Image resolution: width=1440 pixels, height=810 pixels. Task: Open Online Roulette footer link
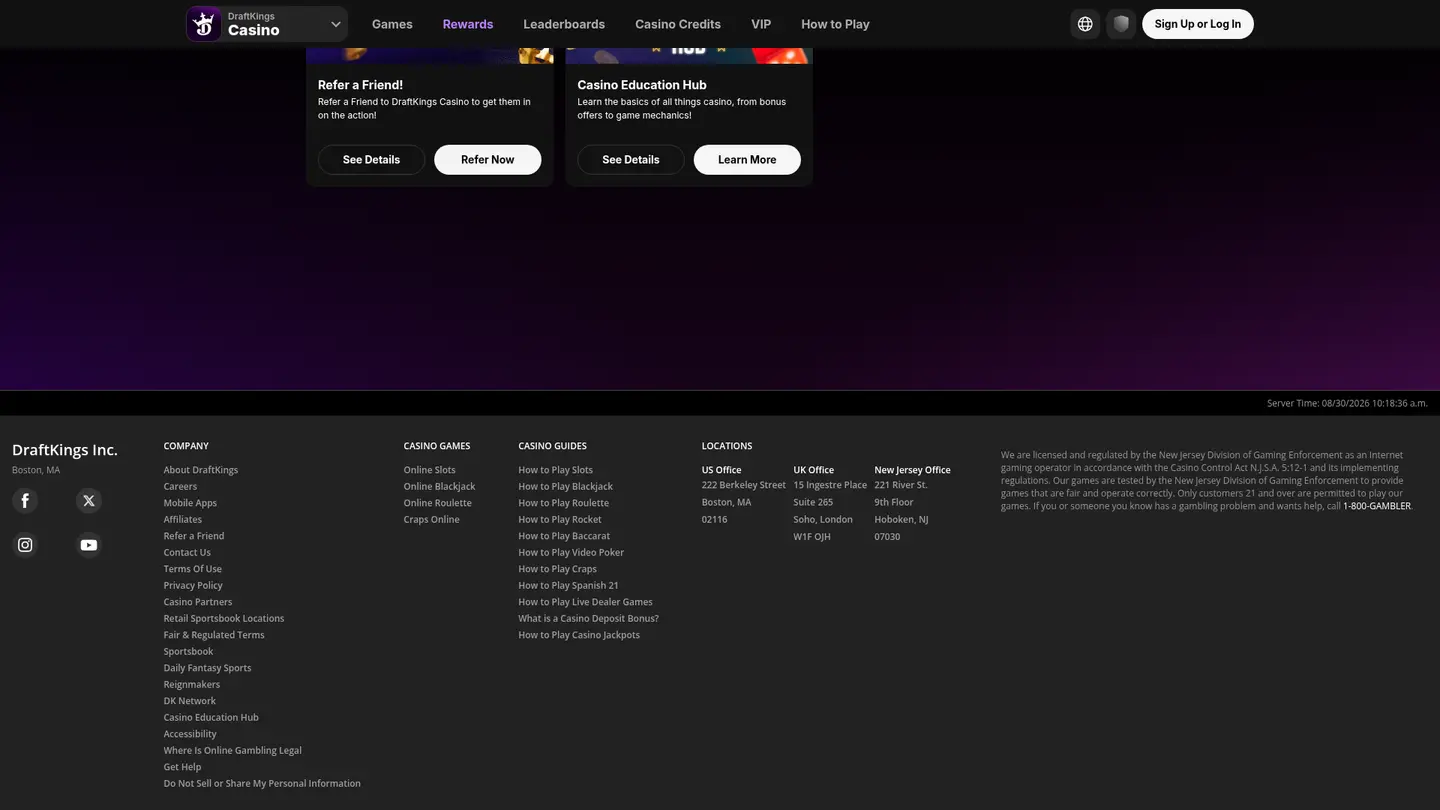click(x=438, y=503)
